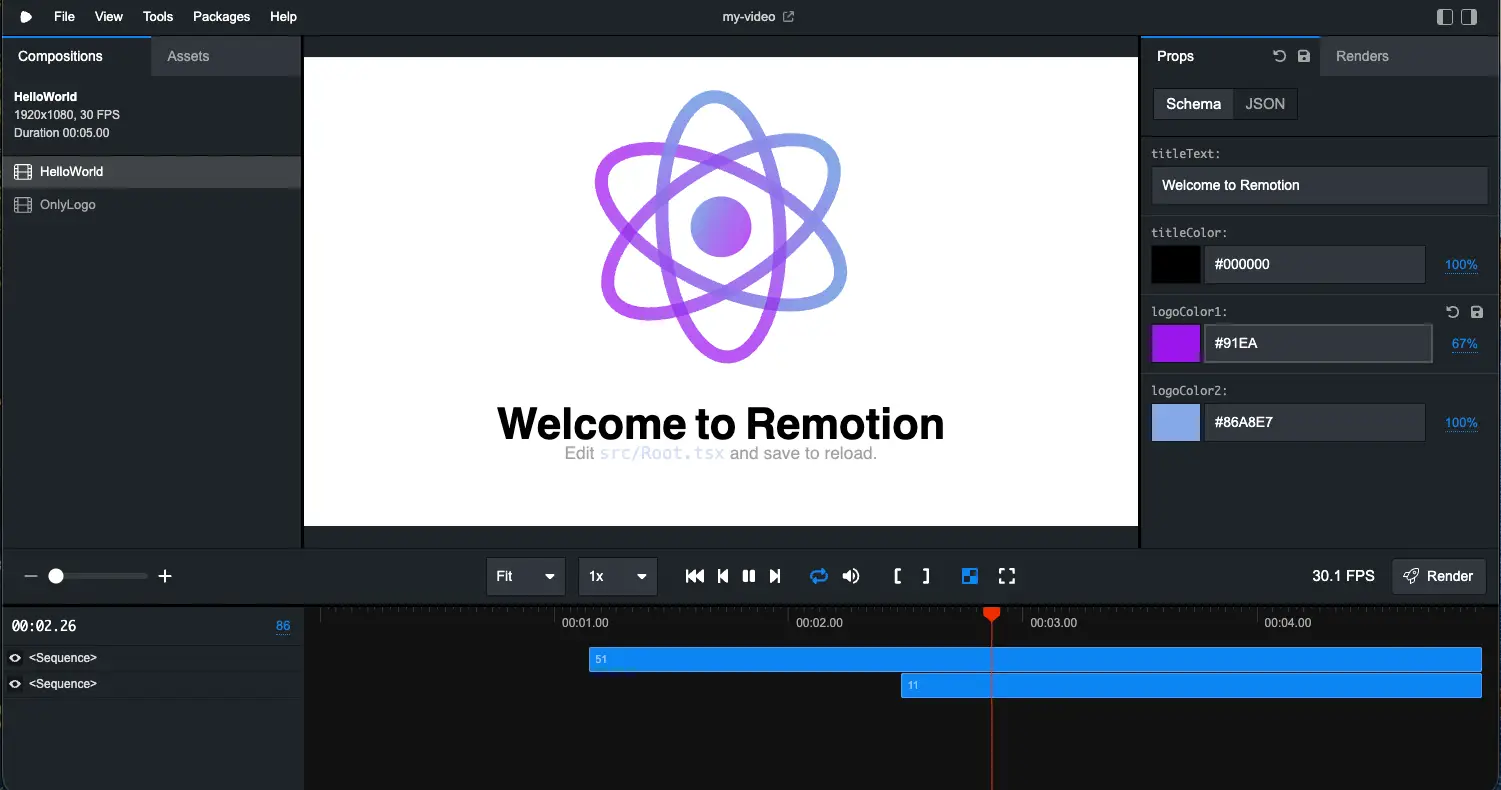
Task: Open the my-video external link icon
Action: [x=788, y=17]
